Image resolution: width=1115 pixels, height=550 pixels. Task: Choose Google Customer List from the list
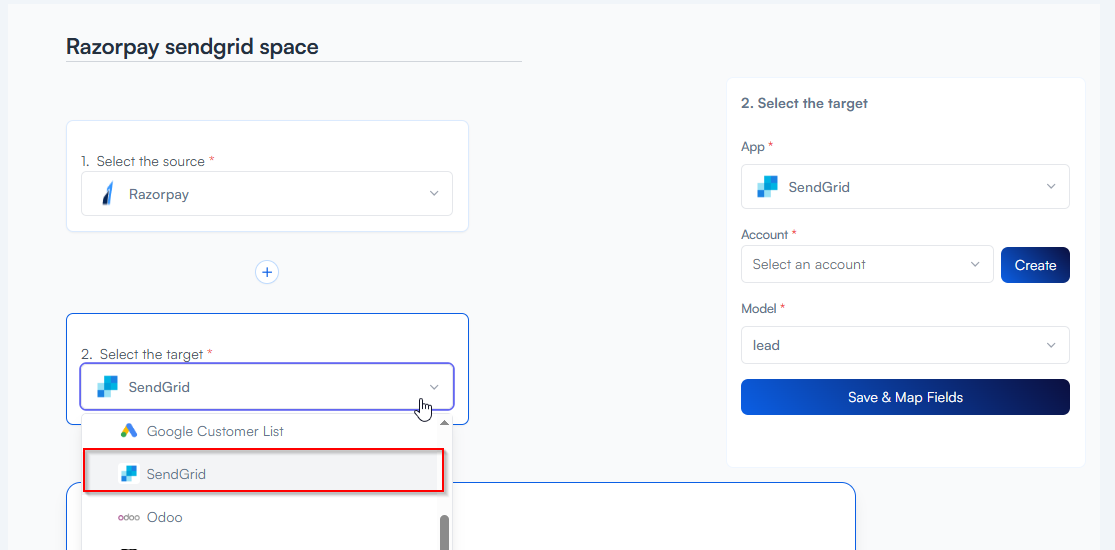point(215,431)
